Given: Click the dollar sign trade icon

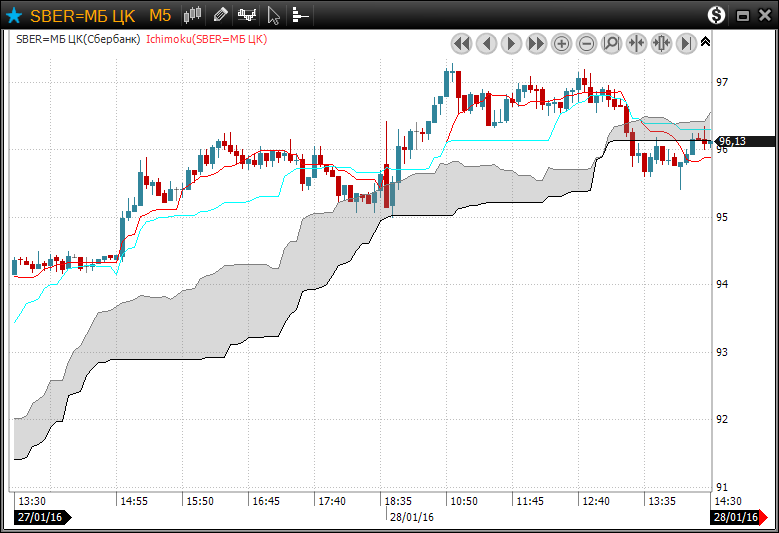Looking at the screenshot, I should [717, 15].
